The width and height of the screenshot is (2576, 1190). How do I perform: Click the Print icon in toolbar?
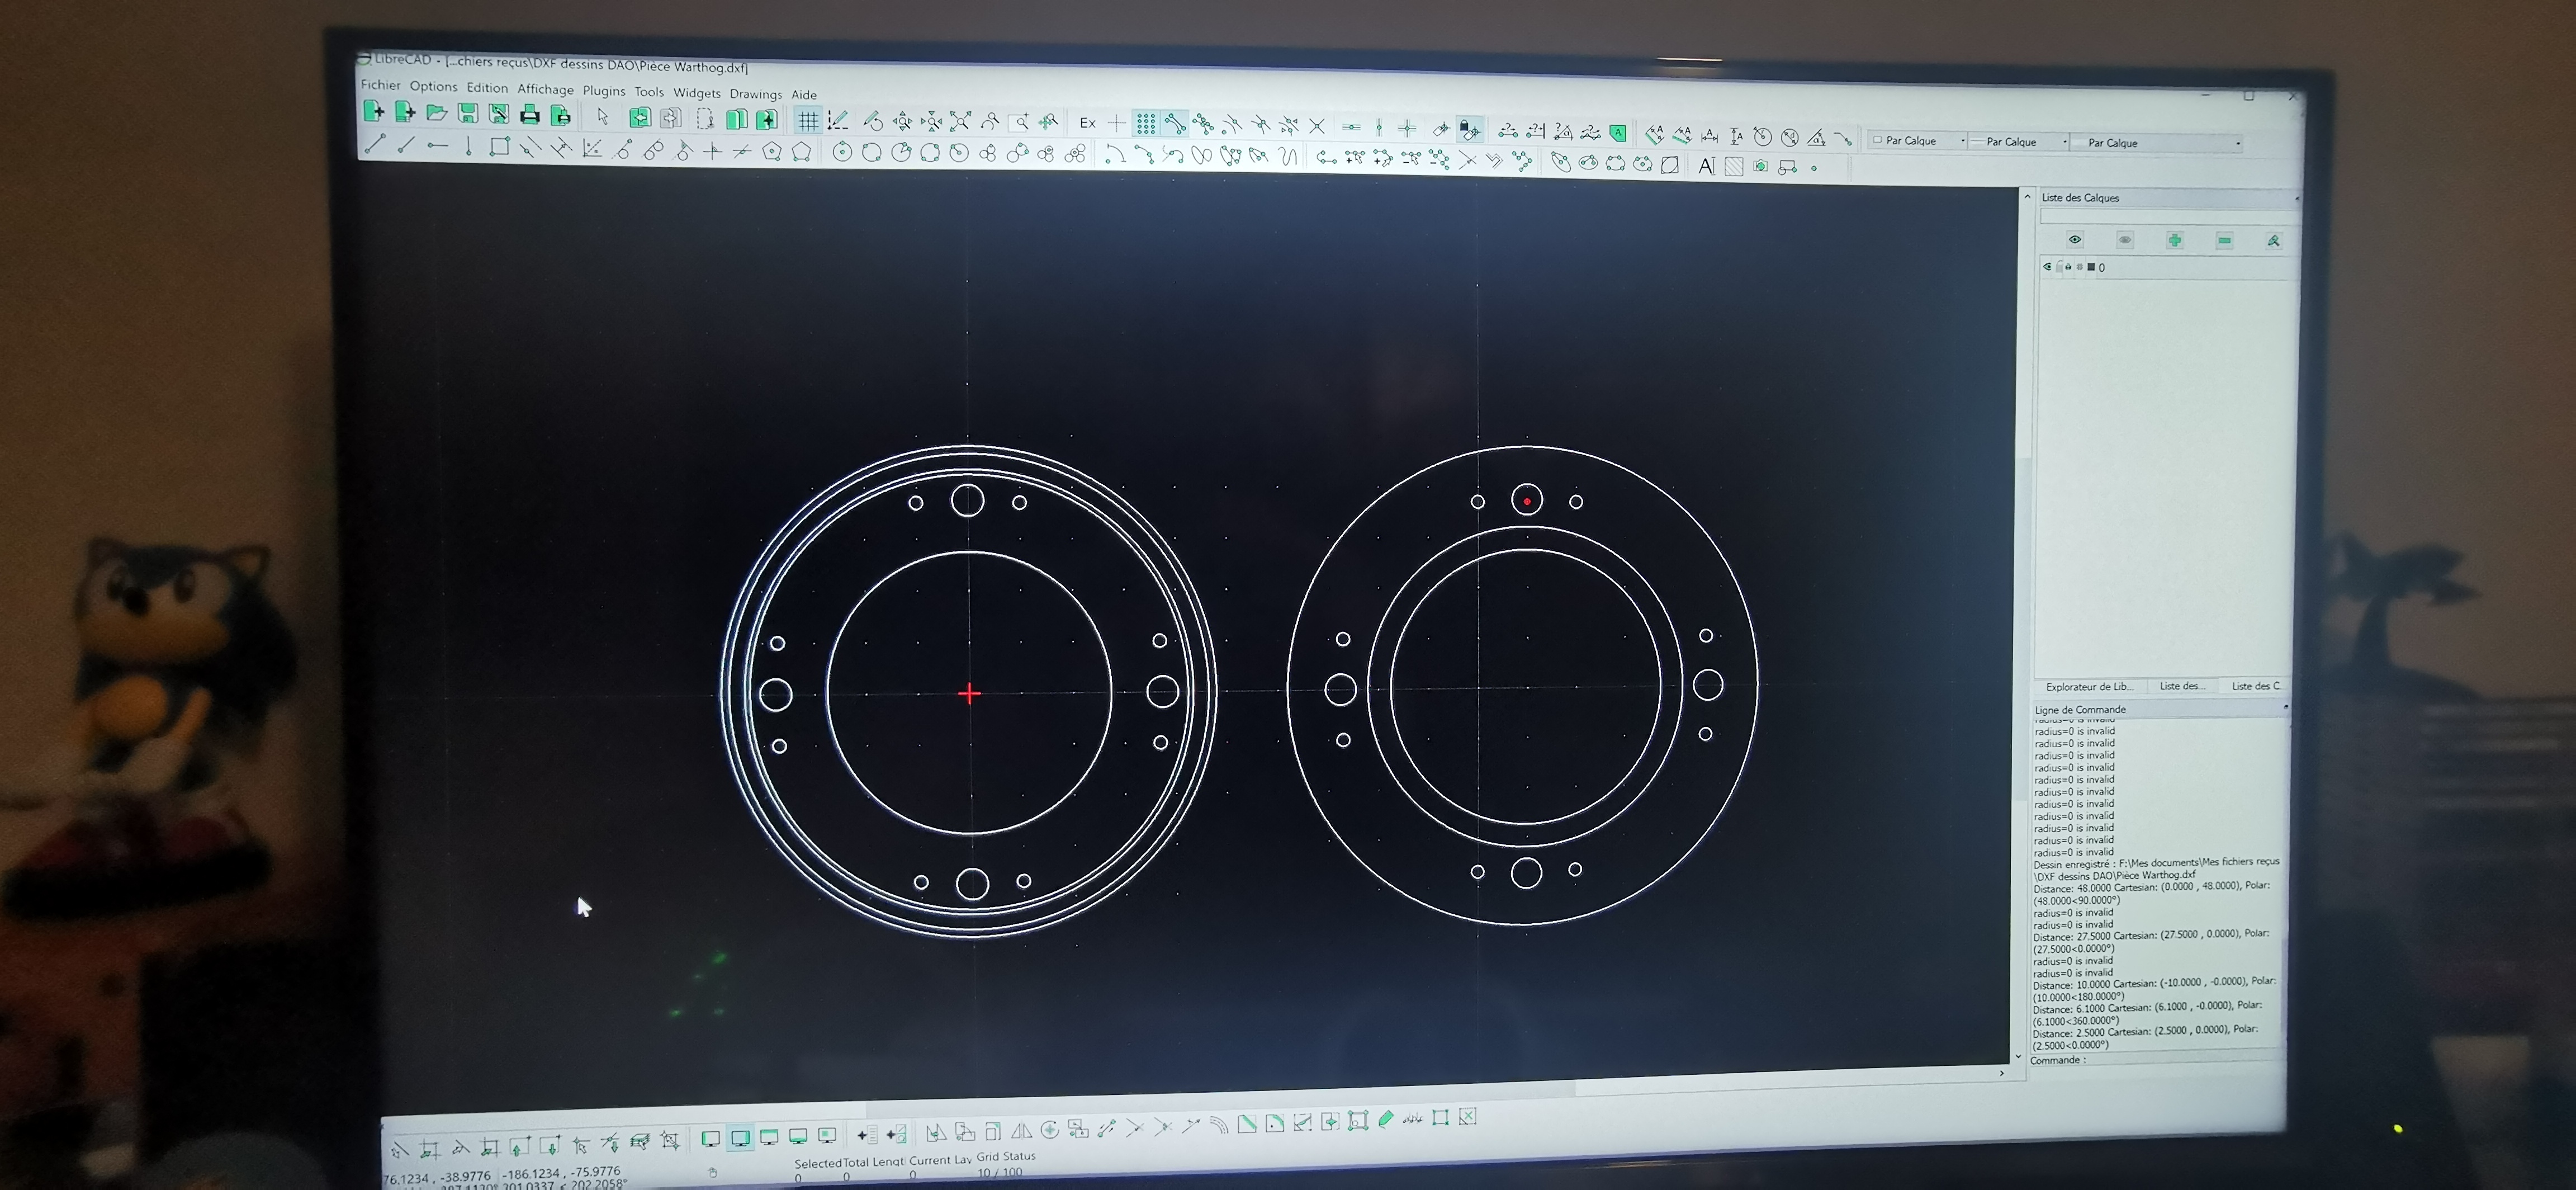click(529, 115)
